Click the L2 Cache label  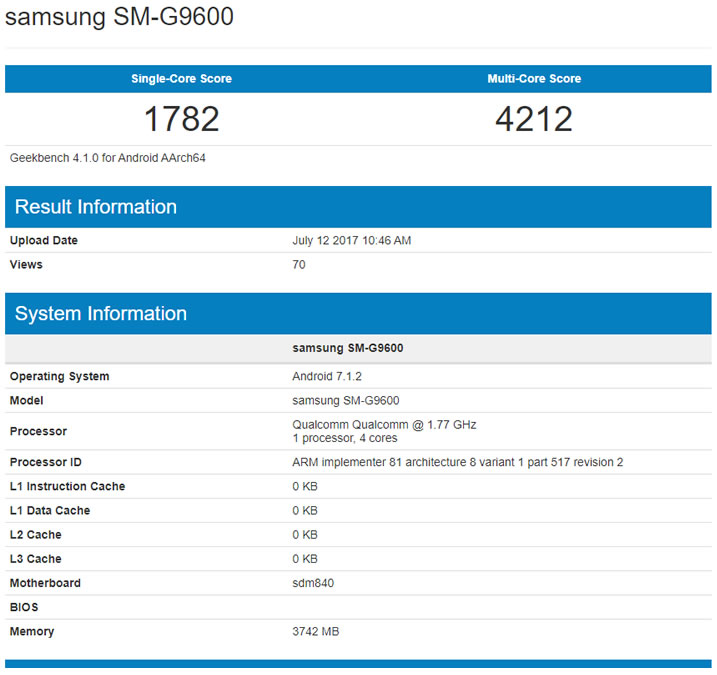pyautogui.click(x=36, y=535)
